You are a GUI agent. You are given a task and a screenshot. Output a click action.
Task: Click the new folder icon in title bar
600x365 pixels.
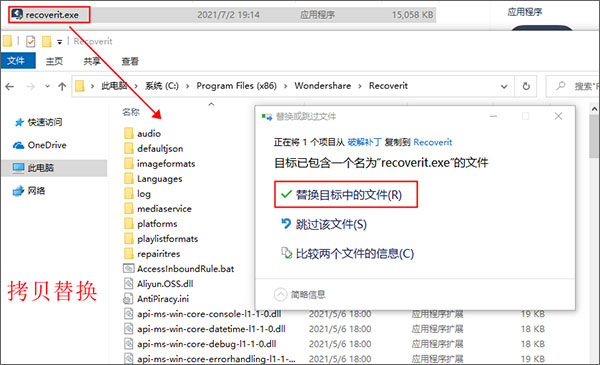pos(46,41)
